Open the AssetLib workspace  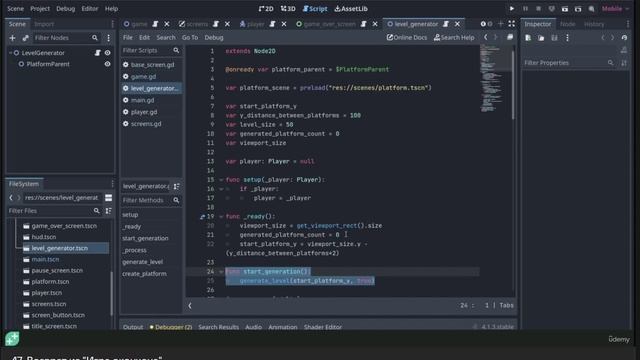(351, 9)
